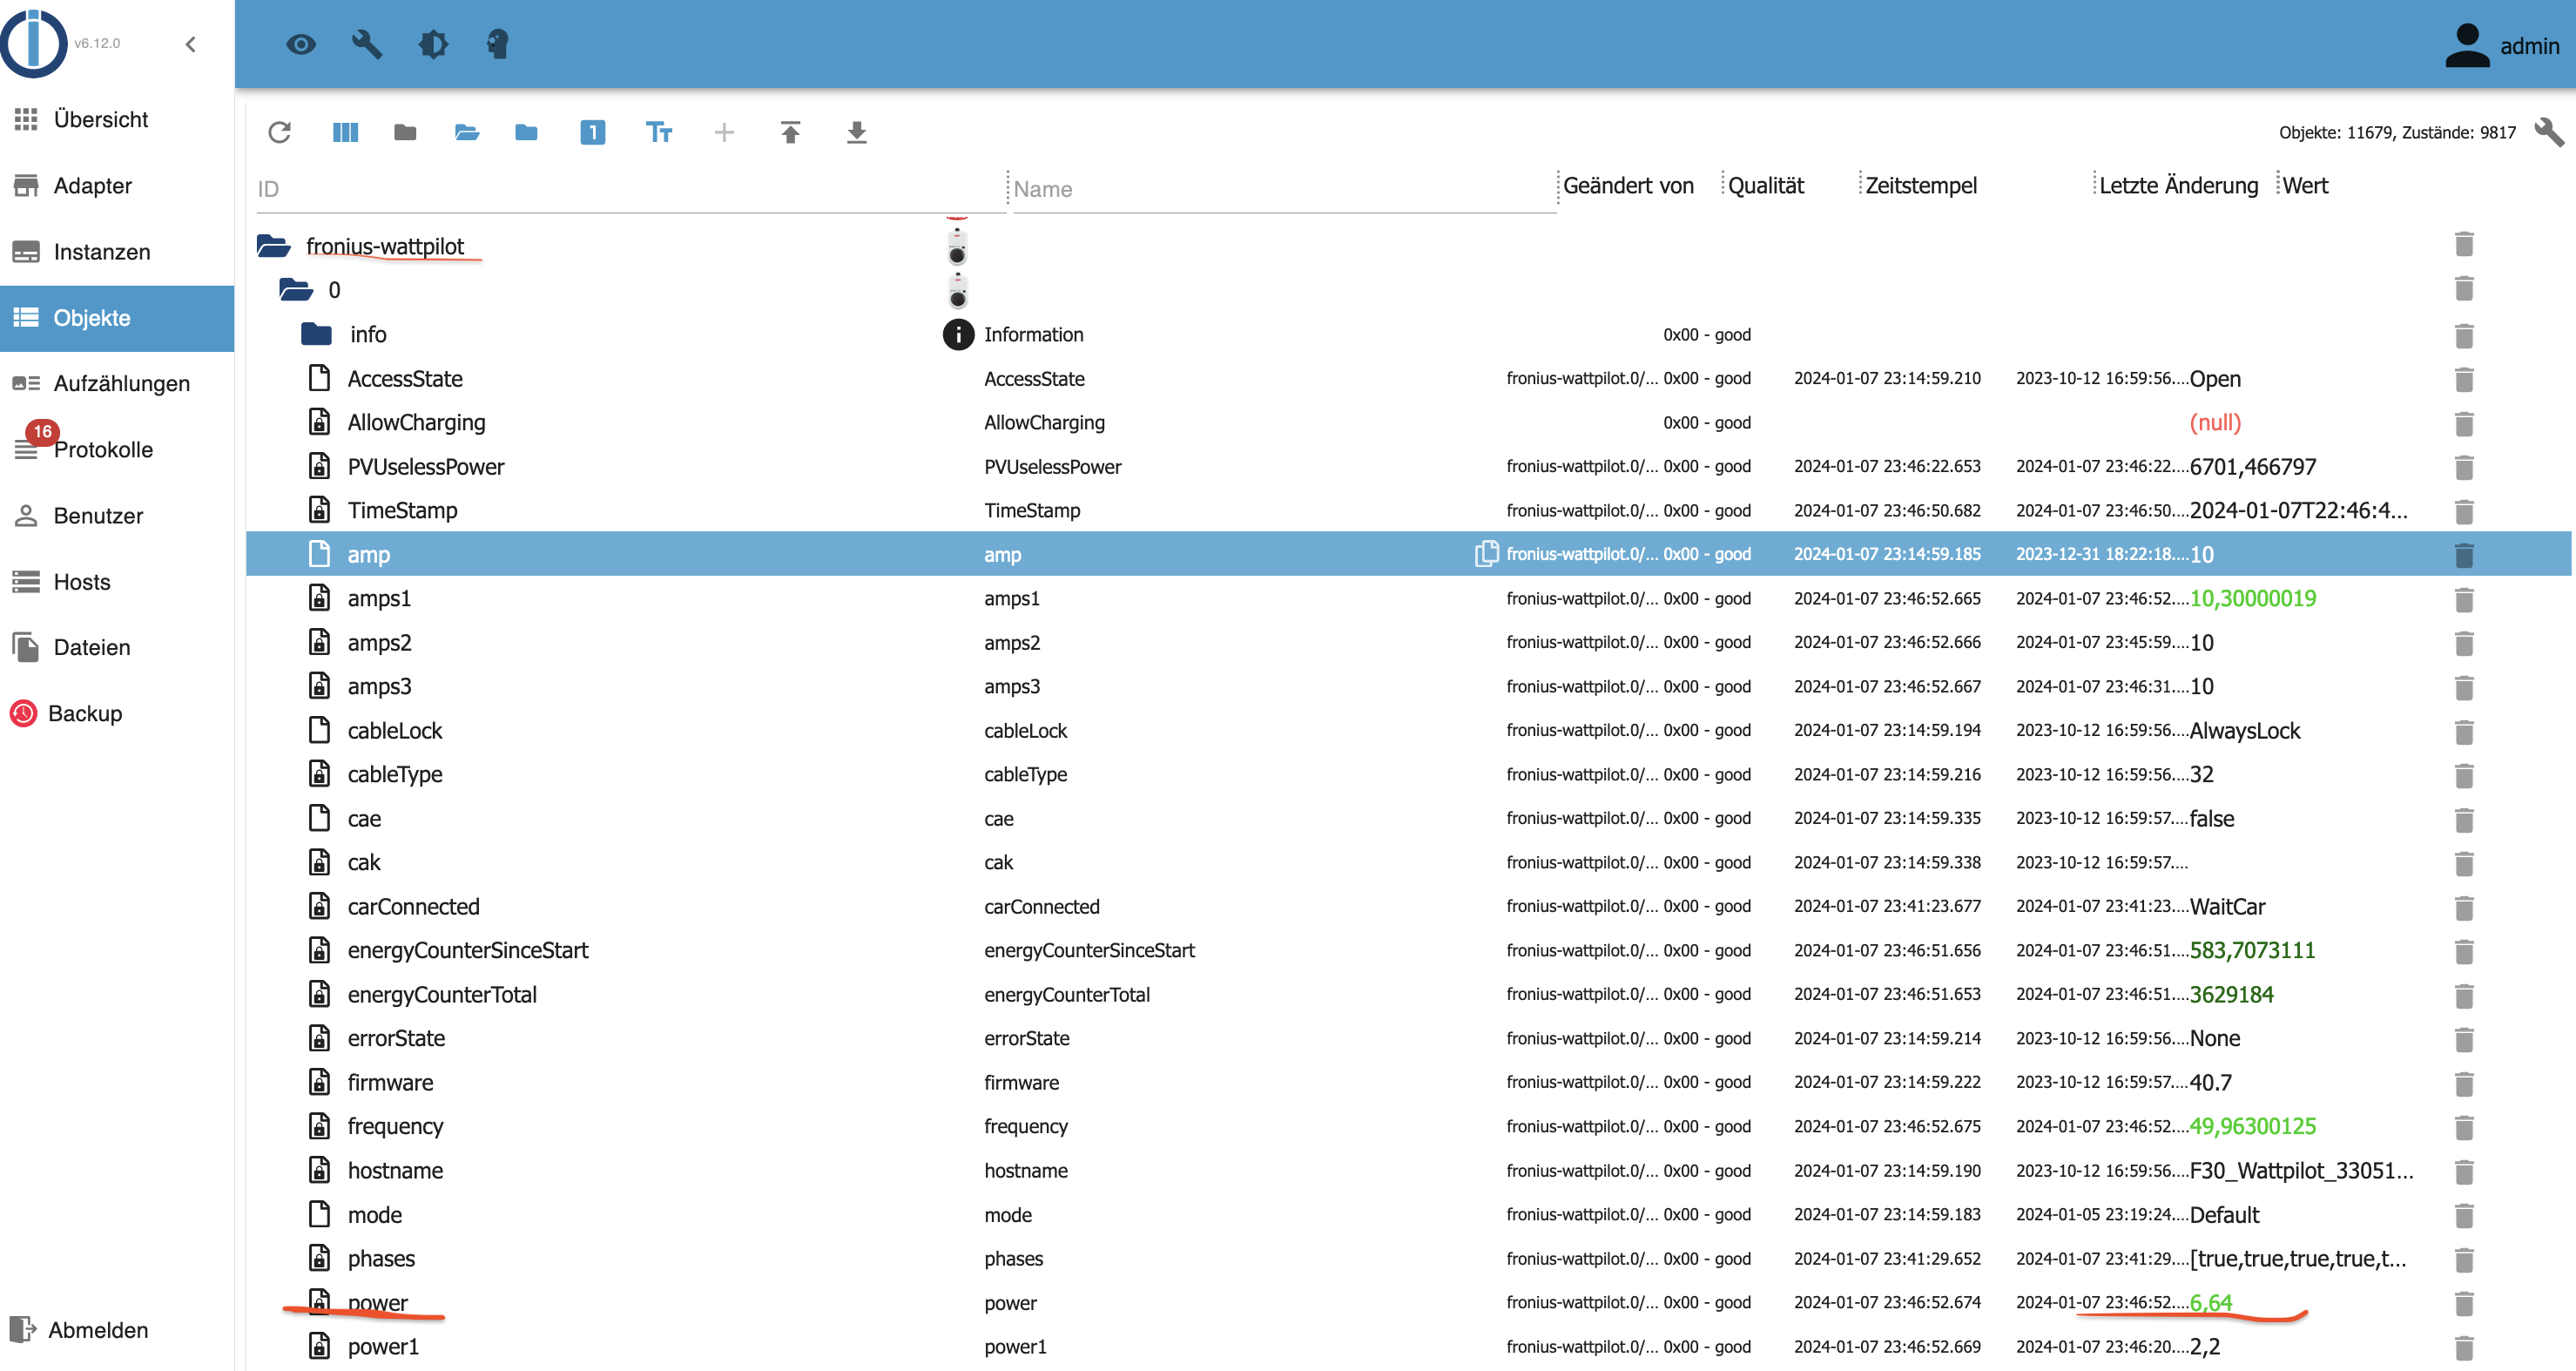Select the energyCounterTotal row
The height and width of the screenshot is (1371, 2576).
click(442, 995)
